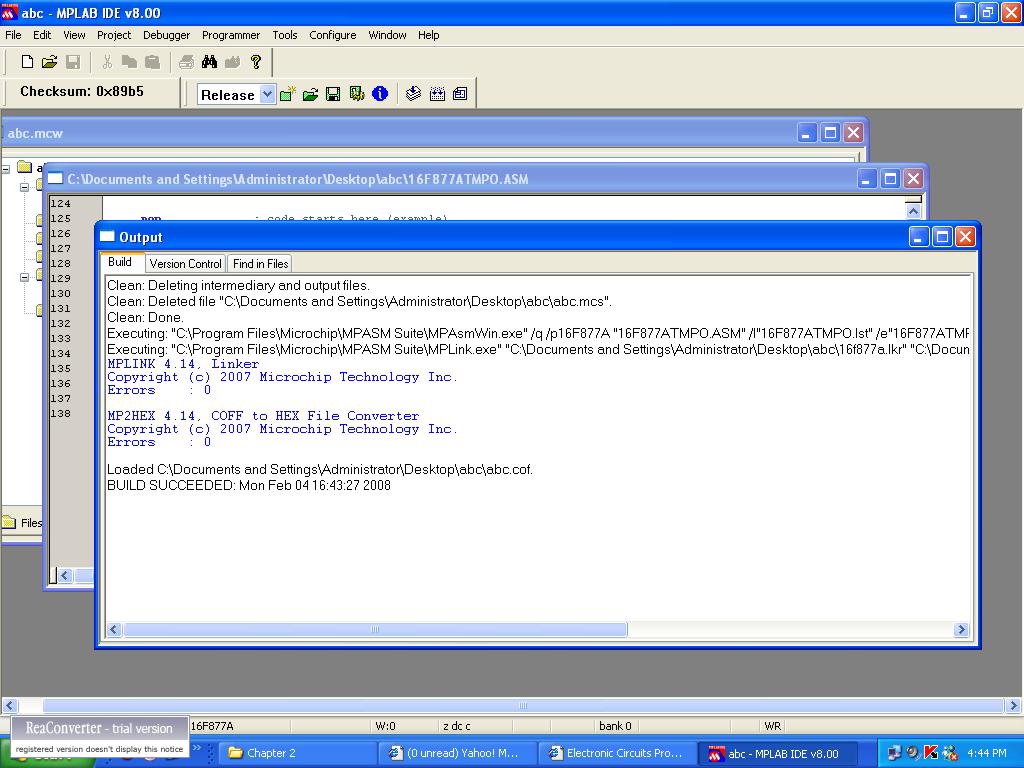This screenshot has height=768, width=1024.
Task: Open the Release build configuration dropdown
Action: coord(267,95)
